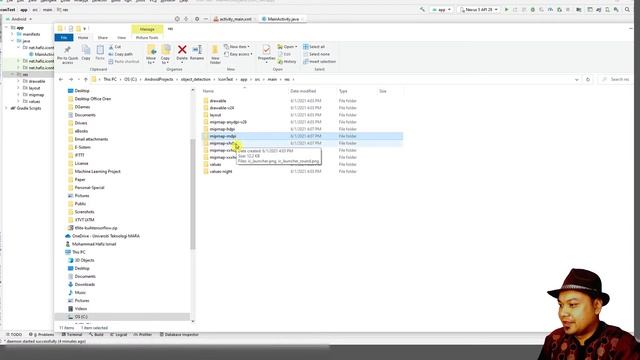The height and width of the screenshot is (360, 640).
Task: Click Machine Learning Project in navigation pane
Action: pyautogui.click(x=97, y=171)
